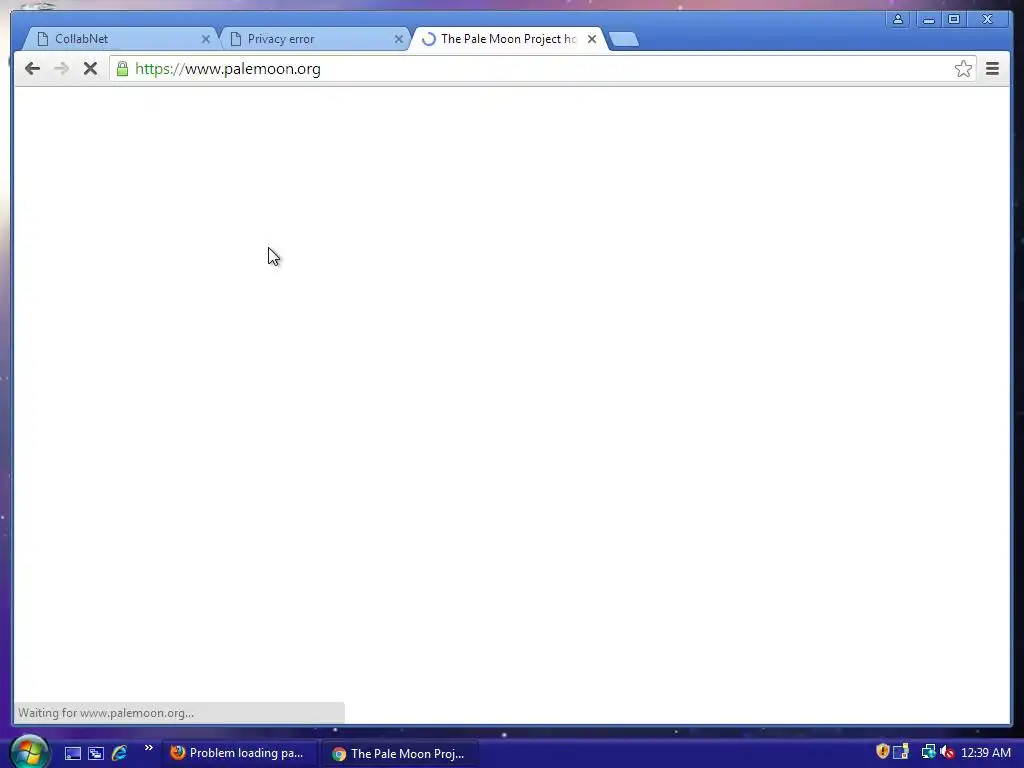Click the 12:39 AM clock
Viewport: 1024px width, 768px height.
[985, 752]
